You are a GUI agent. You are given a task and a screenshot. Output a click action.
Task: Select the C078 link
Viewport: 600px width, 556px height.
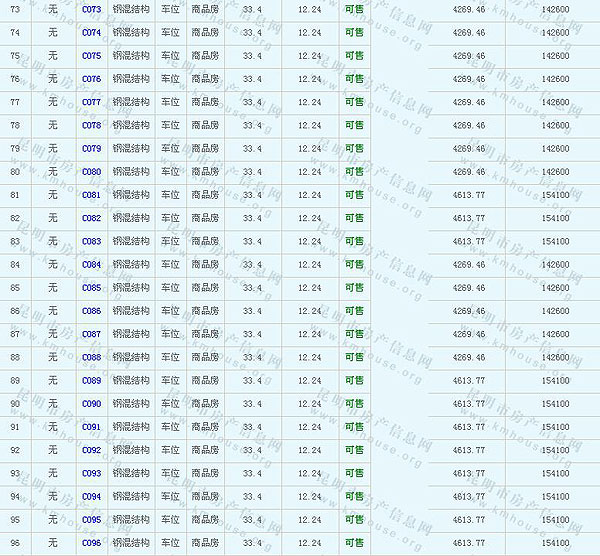coord(91,125)
